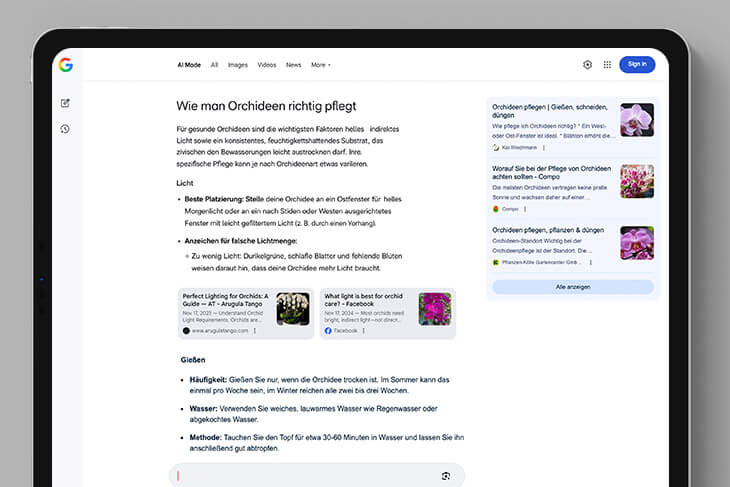Click the 'Beste Platzierung:' bullet label
Image resolution: width=730 pixels, height=487 pixels.
214,199
